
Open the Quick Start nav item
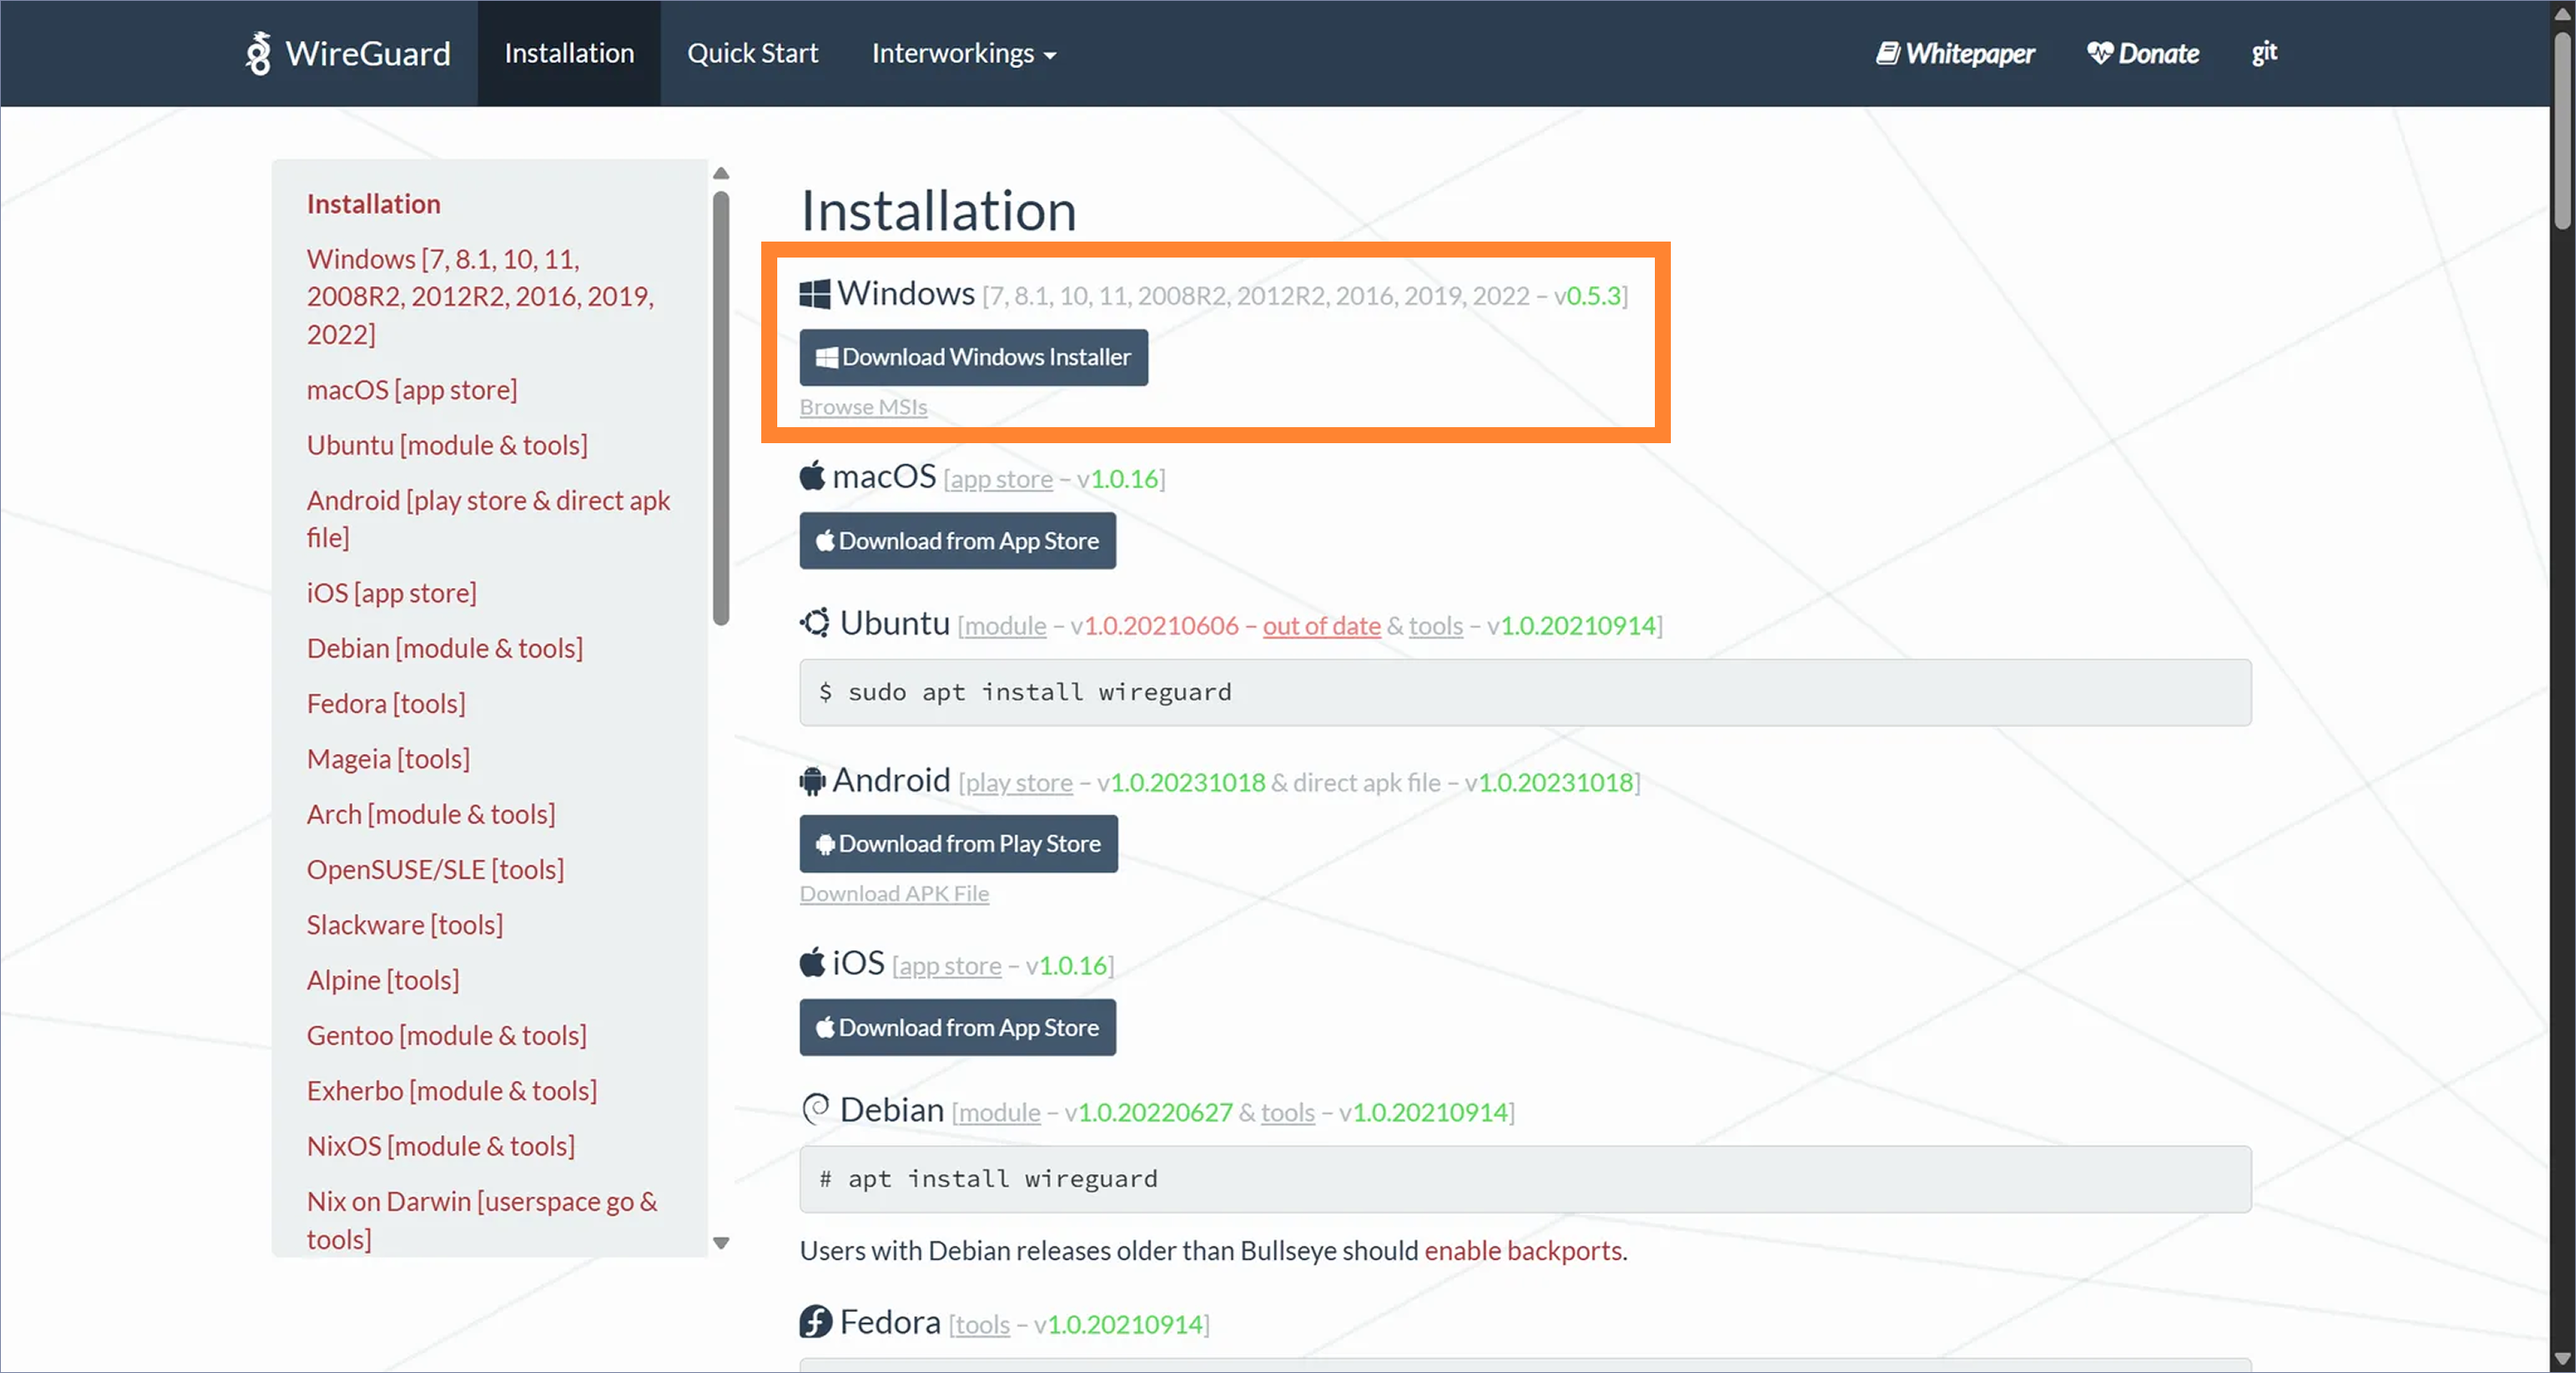[752, 53]
